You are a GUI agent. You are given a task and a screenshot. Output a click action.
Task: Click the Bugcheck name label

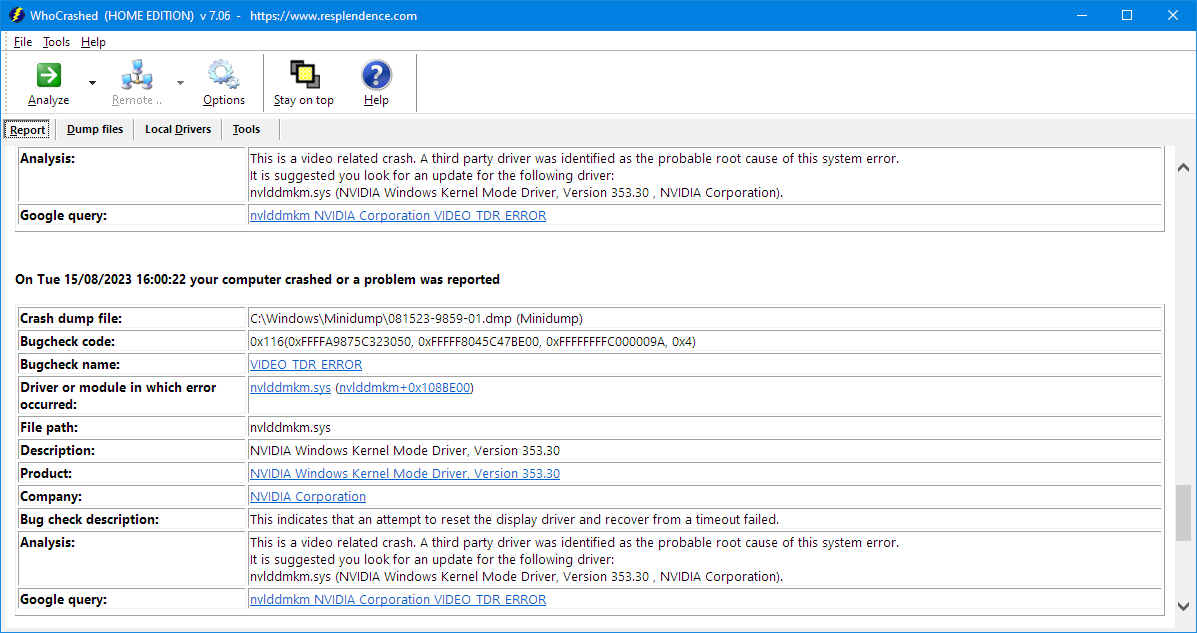point(70,364)
